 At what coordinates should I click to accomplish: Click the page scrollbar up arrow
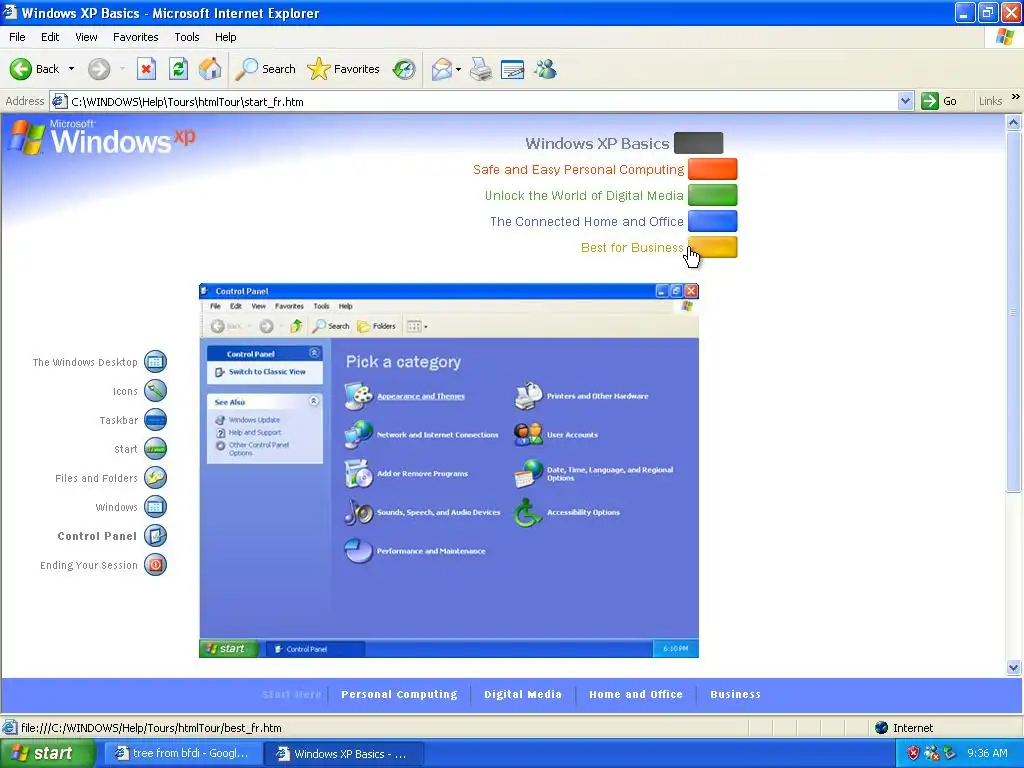1014,122
